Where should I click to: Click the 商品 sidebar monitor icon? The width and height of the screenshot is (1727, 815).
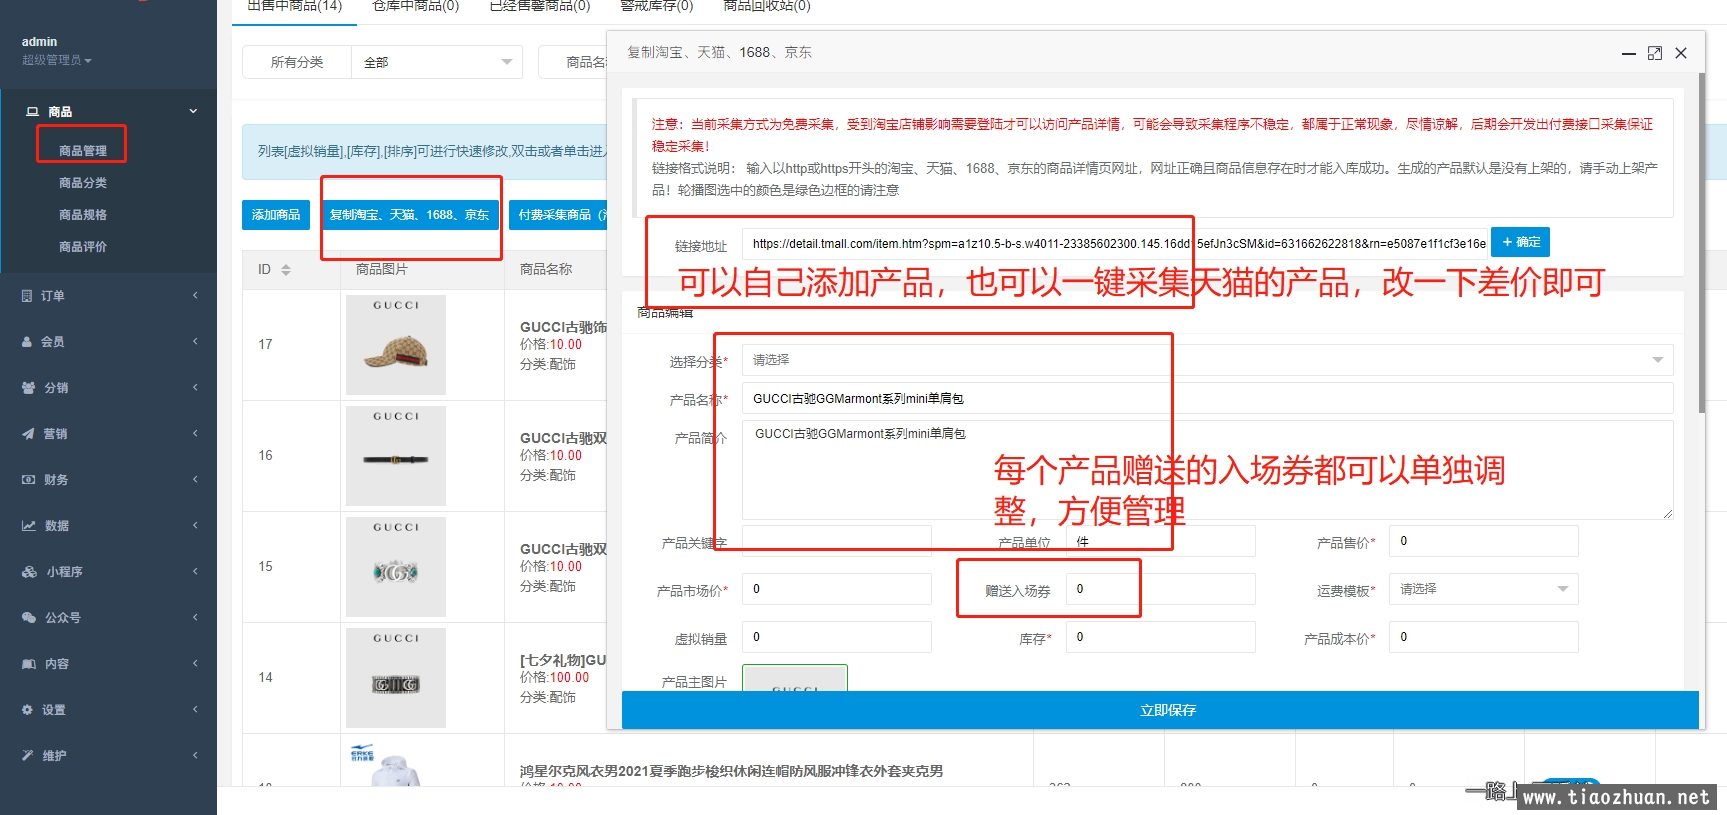(x=32, y=112)
